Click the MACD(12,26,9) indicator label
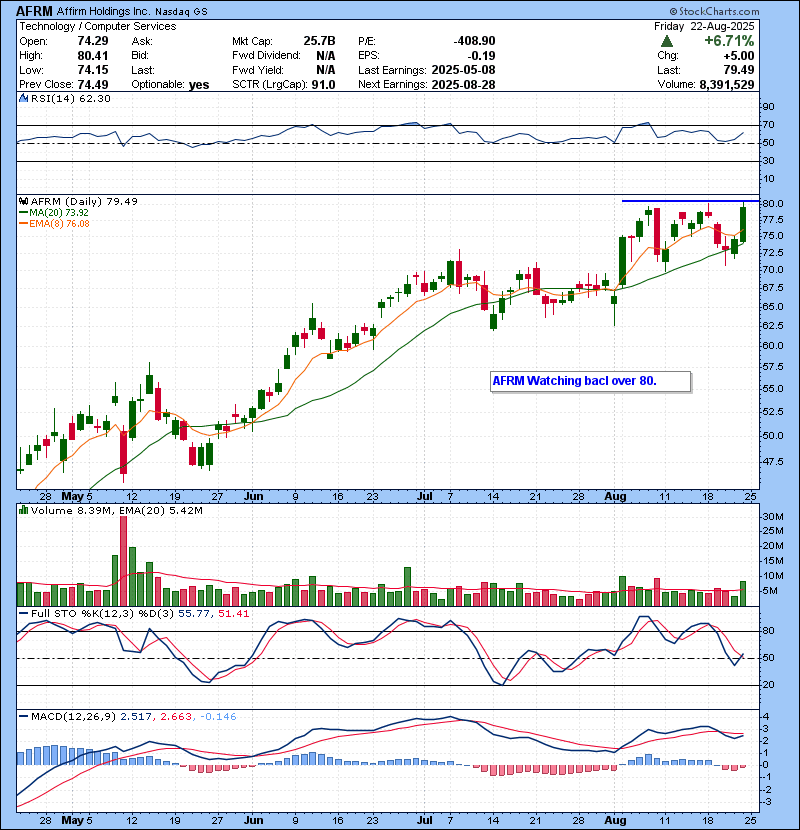The image size is (800, 830). tap(73, 717)
